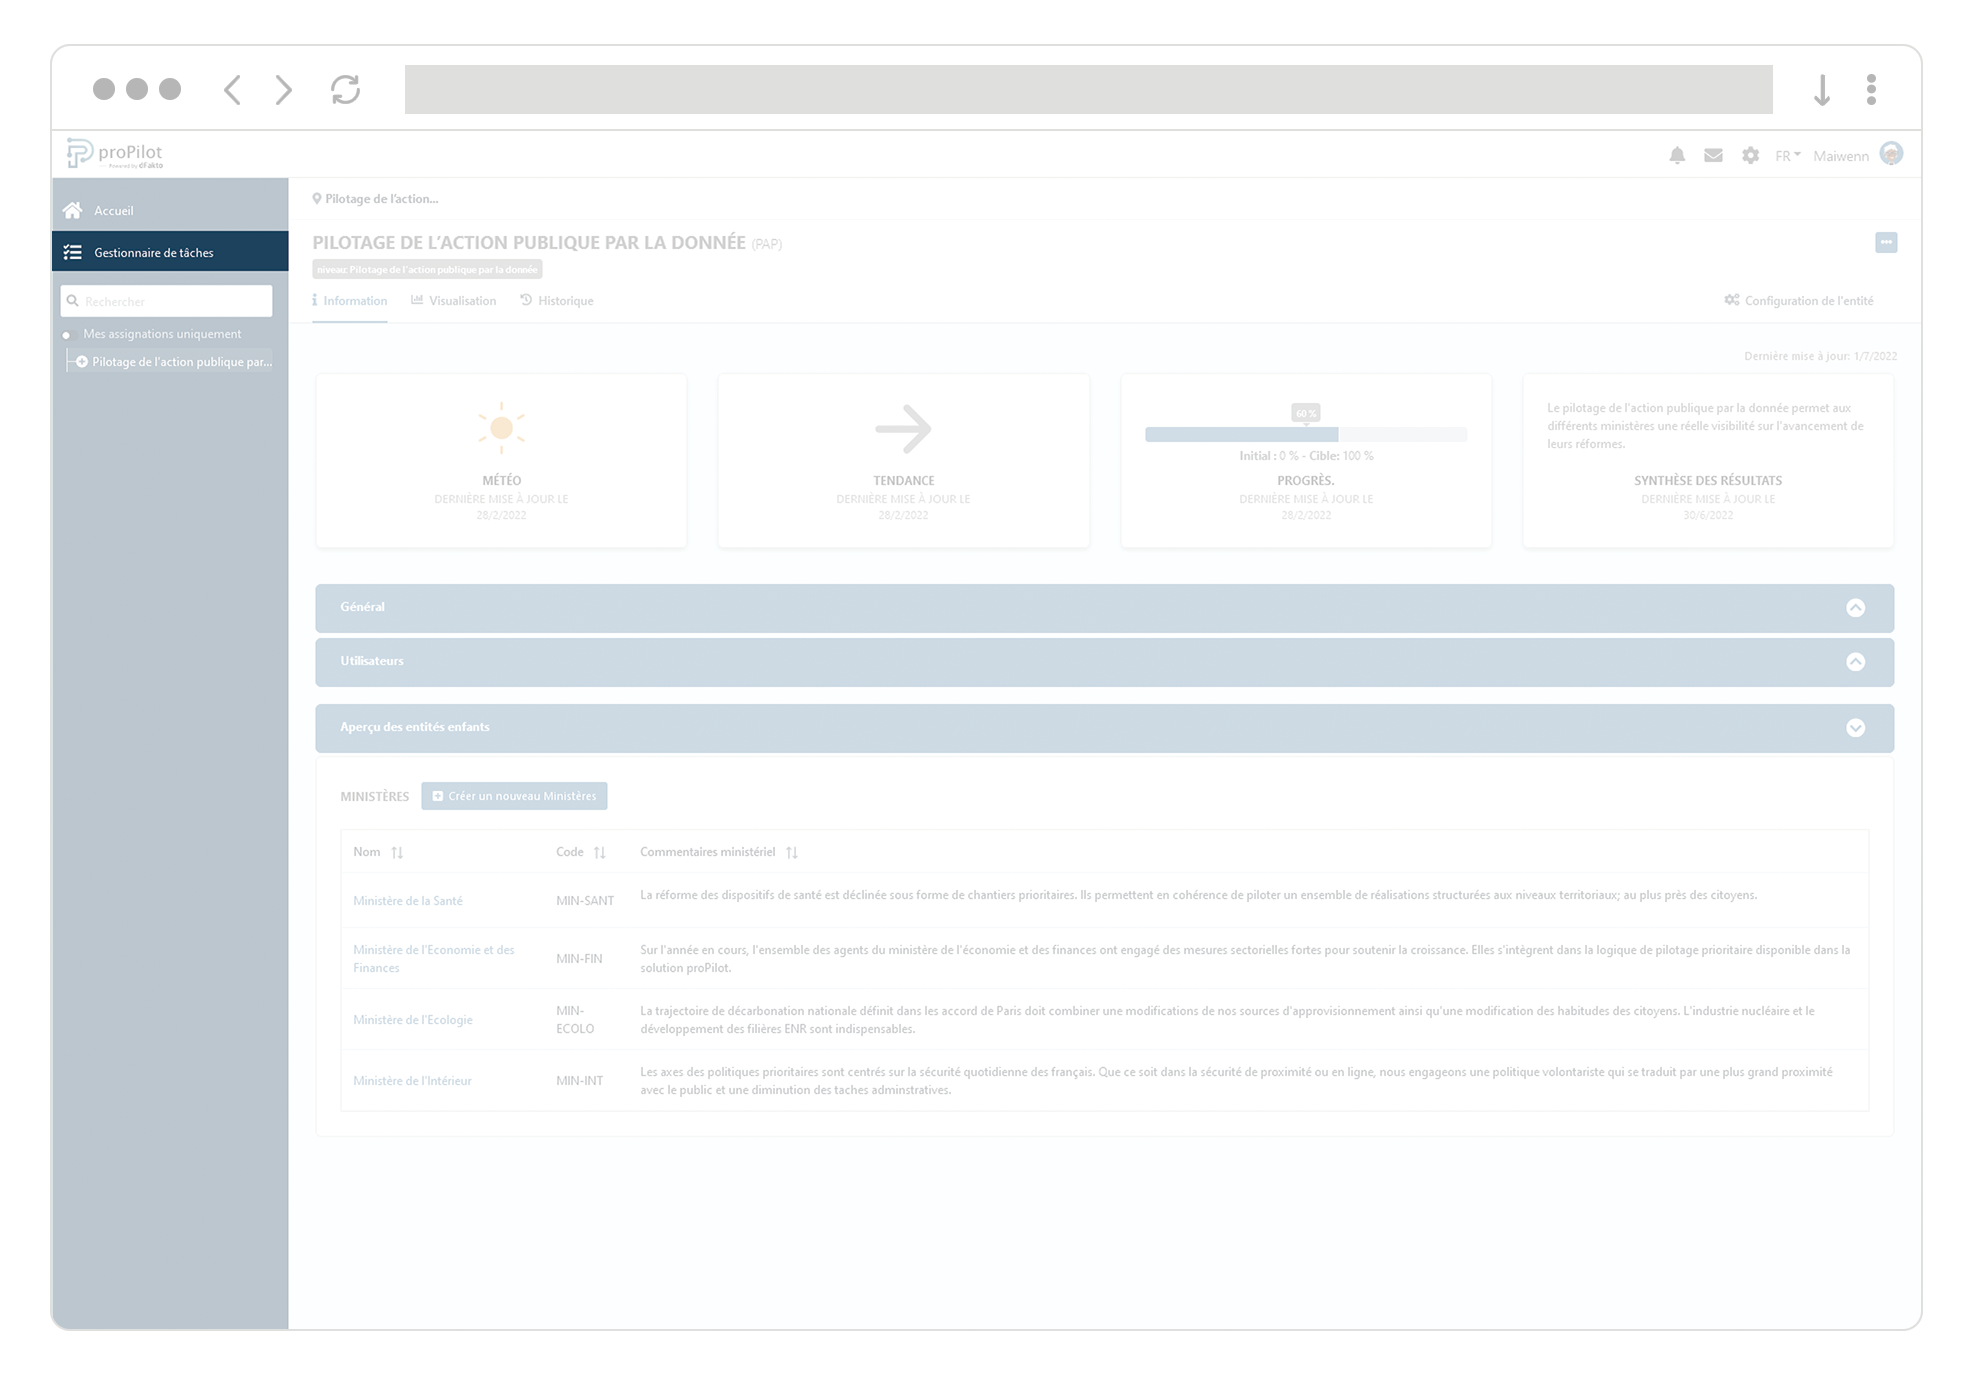Open the messages envelope icon
The image size is (1973, 1384).
[x=1713, y=155]
